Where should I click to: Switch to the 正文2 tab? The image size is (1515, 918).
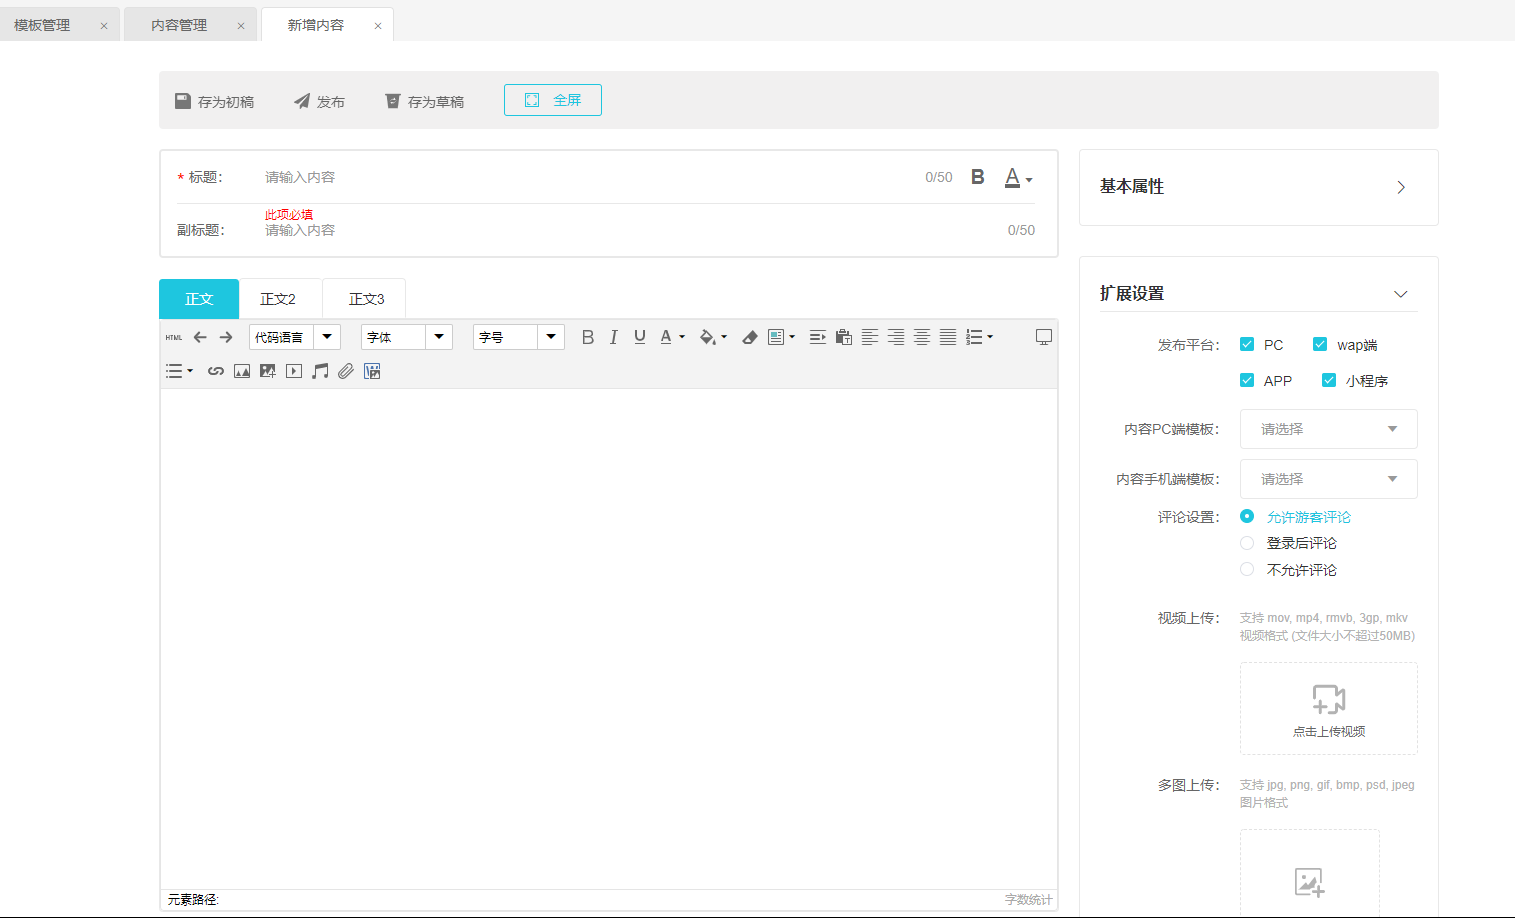pos(278,299)
